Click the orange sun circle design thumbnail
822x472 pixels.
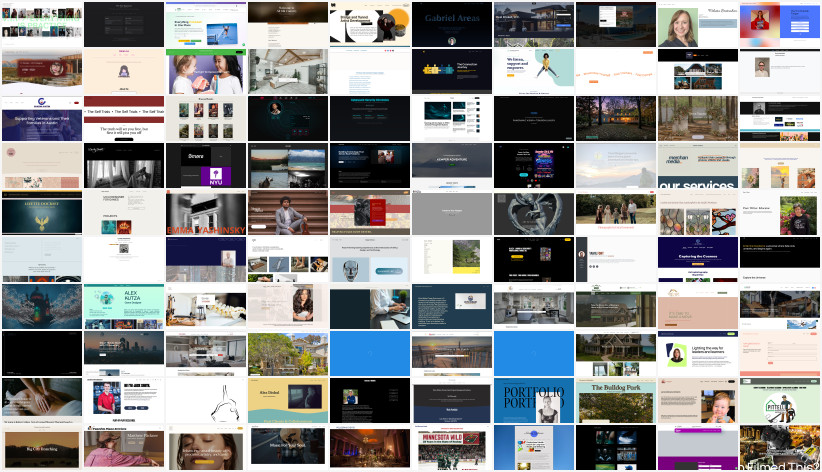click(370, 24)
